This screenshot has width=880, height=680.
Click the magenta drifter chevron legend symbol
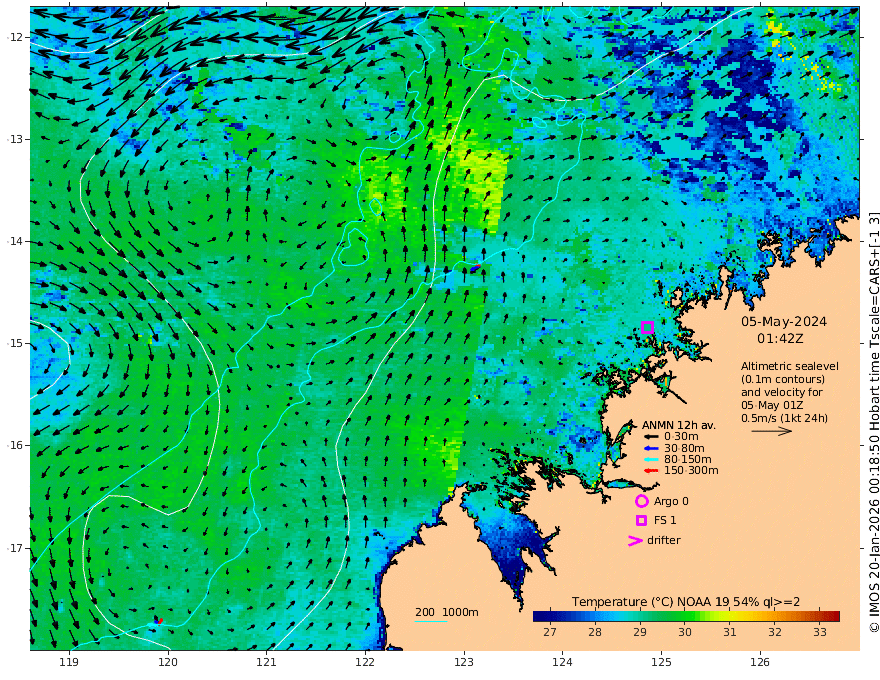(x=635, y=540)
